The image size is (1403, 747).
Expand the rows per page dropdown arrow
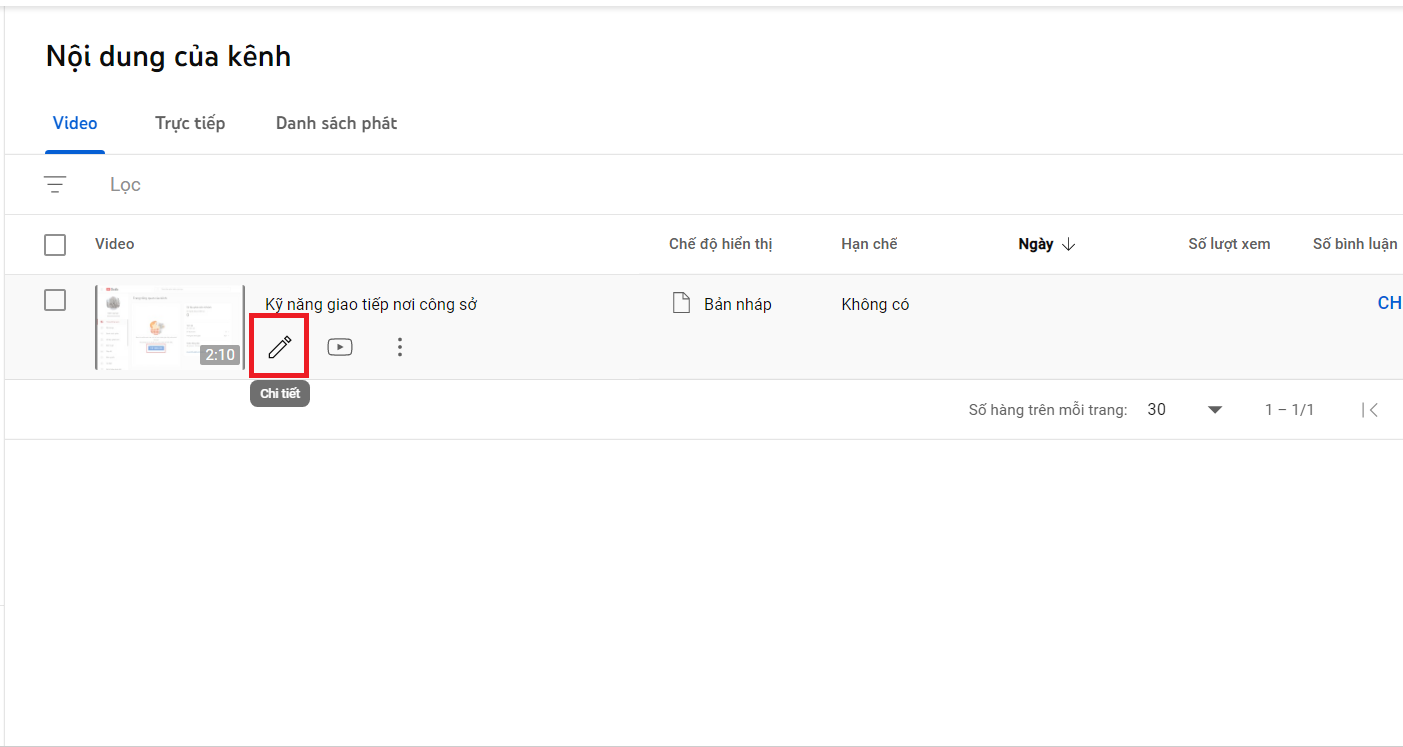[x=1215, y=410]
